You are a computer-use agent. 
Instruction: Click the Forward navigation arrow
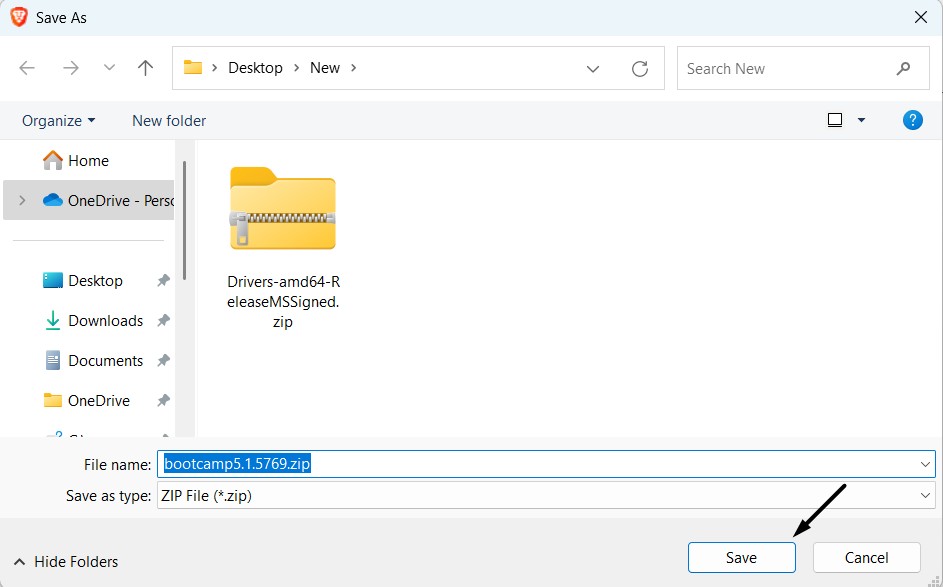(71, 68)
